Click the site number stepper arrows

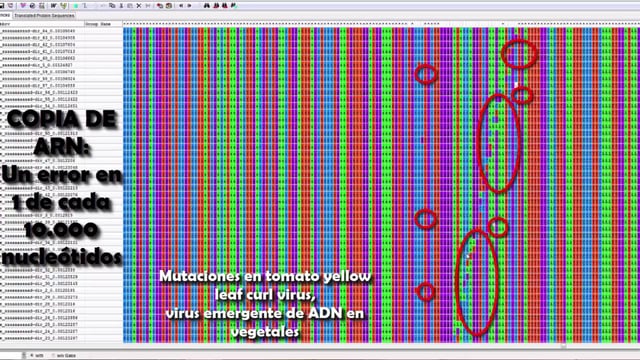coord(24,356)
